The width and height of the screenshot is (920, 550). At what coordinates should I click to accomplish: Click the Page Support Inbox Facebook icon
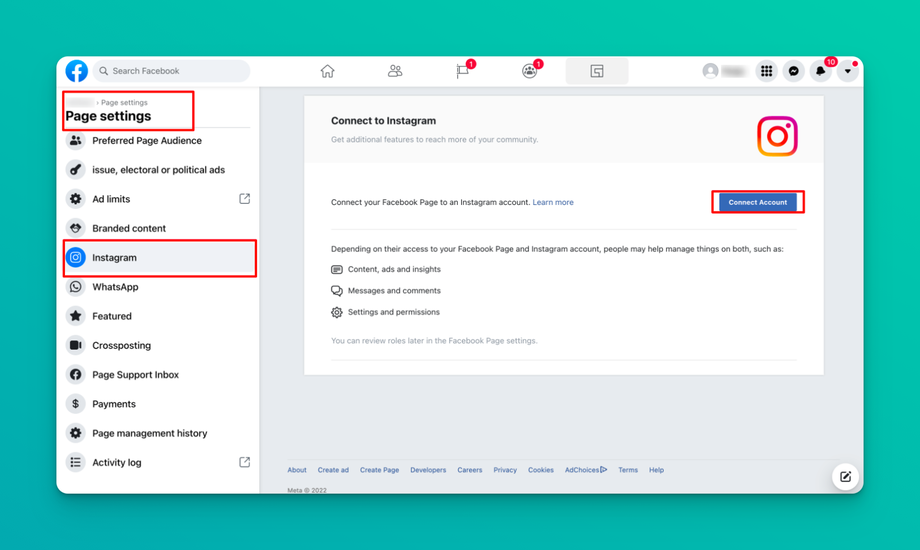76,374
